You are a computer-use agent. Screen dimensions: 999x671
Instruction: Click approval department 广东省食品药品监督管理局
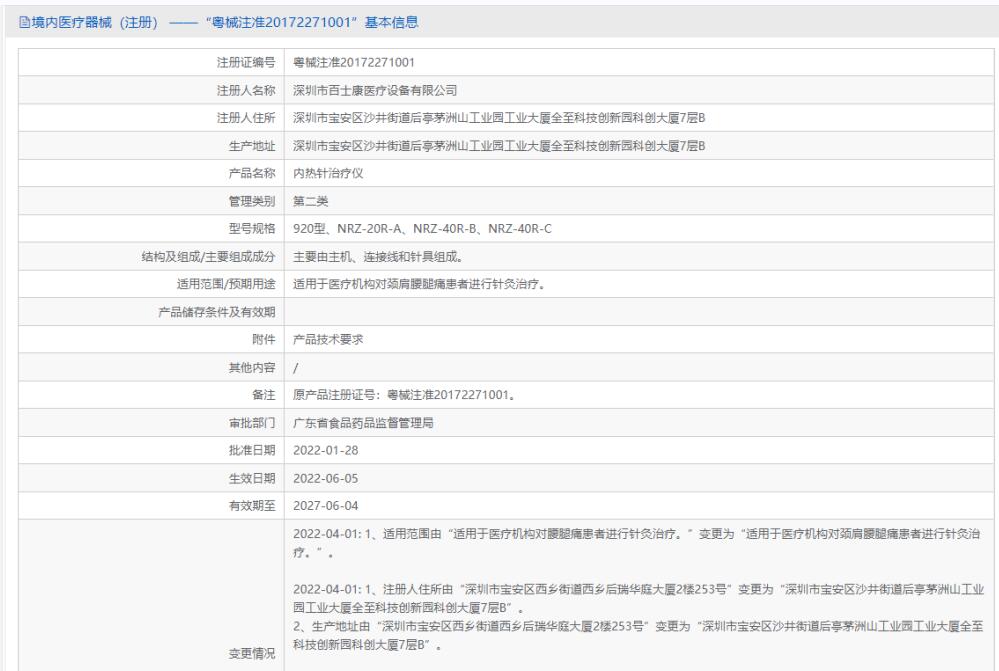pyautogui.click(x=363, y=423)
